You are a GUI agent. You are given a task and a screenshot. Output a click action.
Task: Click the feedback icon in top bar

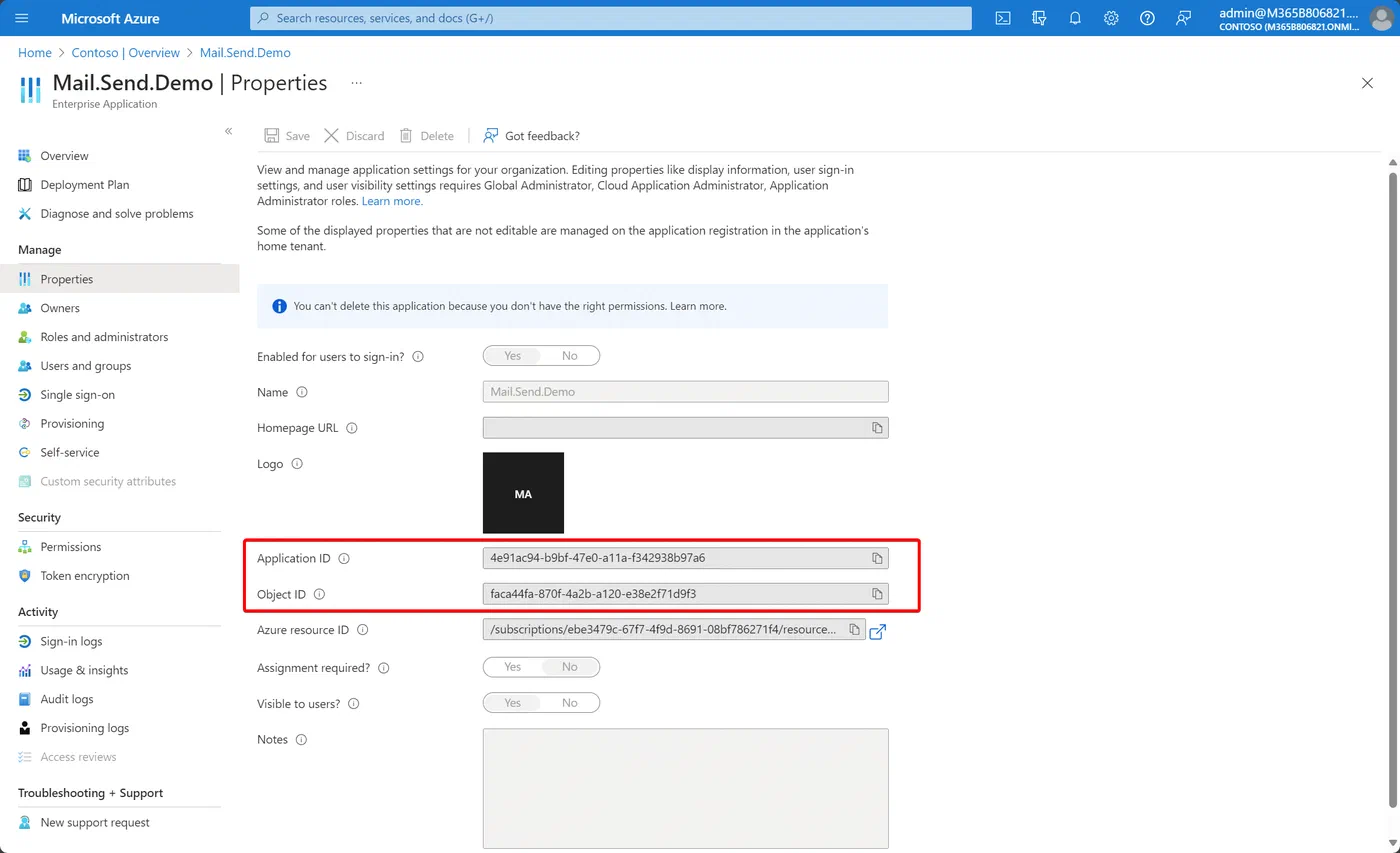(x=1184, y=18)
